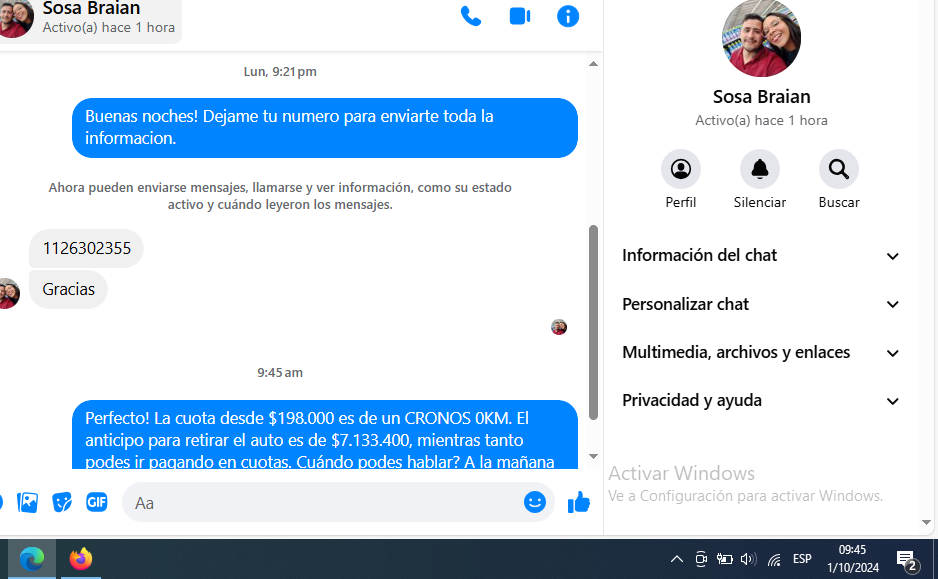Open the Perfil profile icon
The height and width of the screenshot is (579, 938).
[x=680, y=169]
